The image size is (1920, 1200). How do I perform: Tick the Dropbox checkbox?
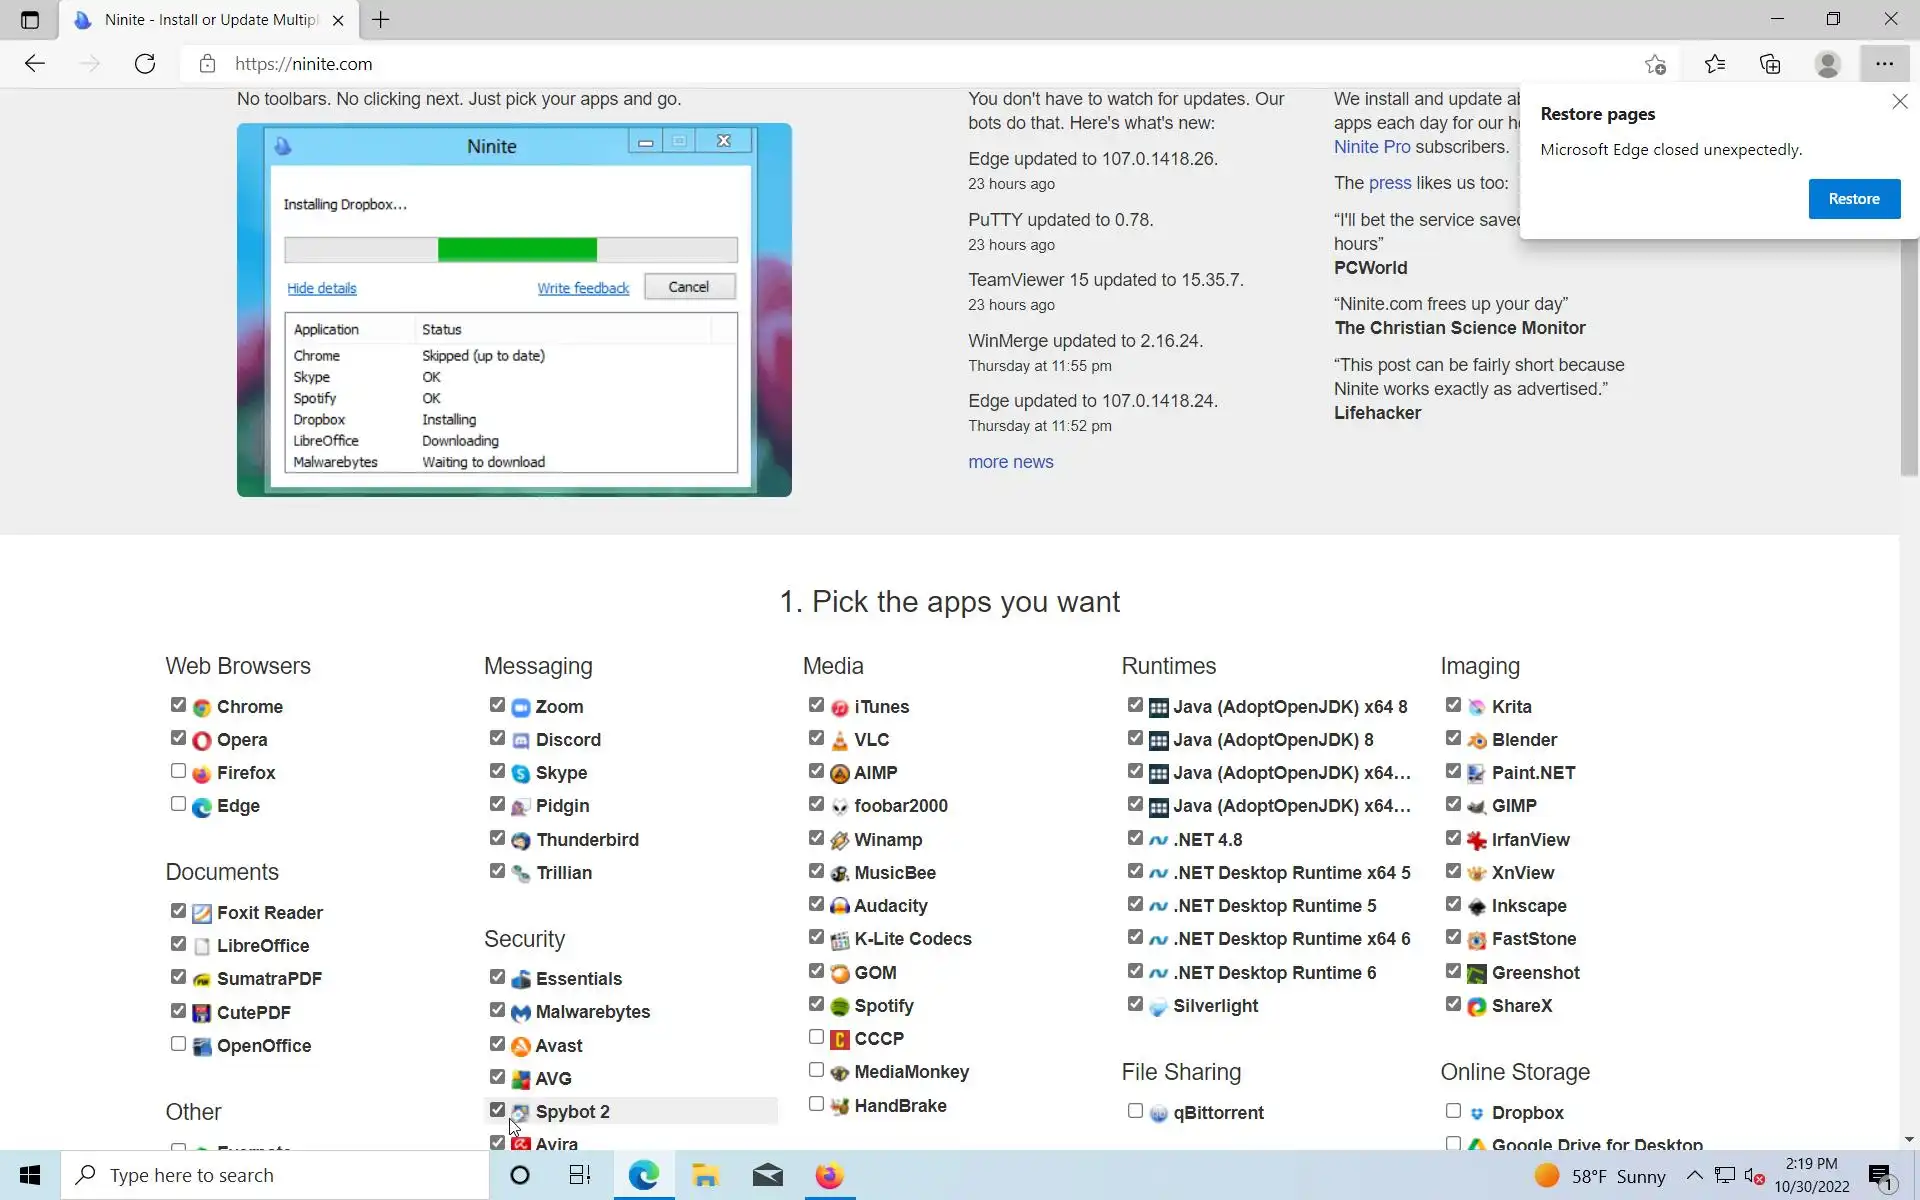(x=1453, y=1111)
